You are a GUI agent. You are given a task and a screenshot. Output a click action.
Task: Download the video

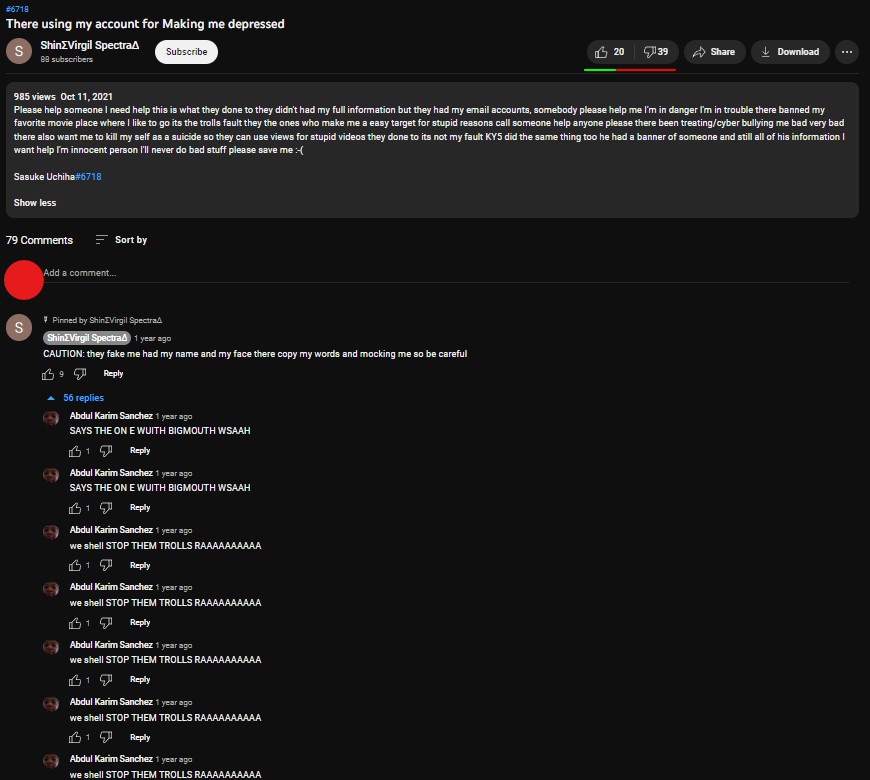coord(789,52)
